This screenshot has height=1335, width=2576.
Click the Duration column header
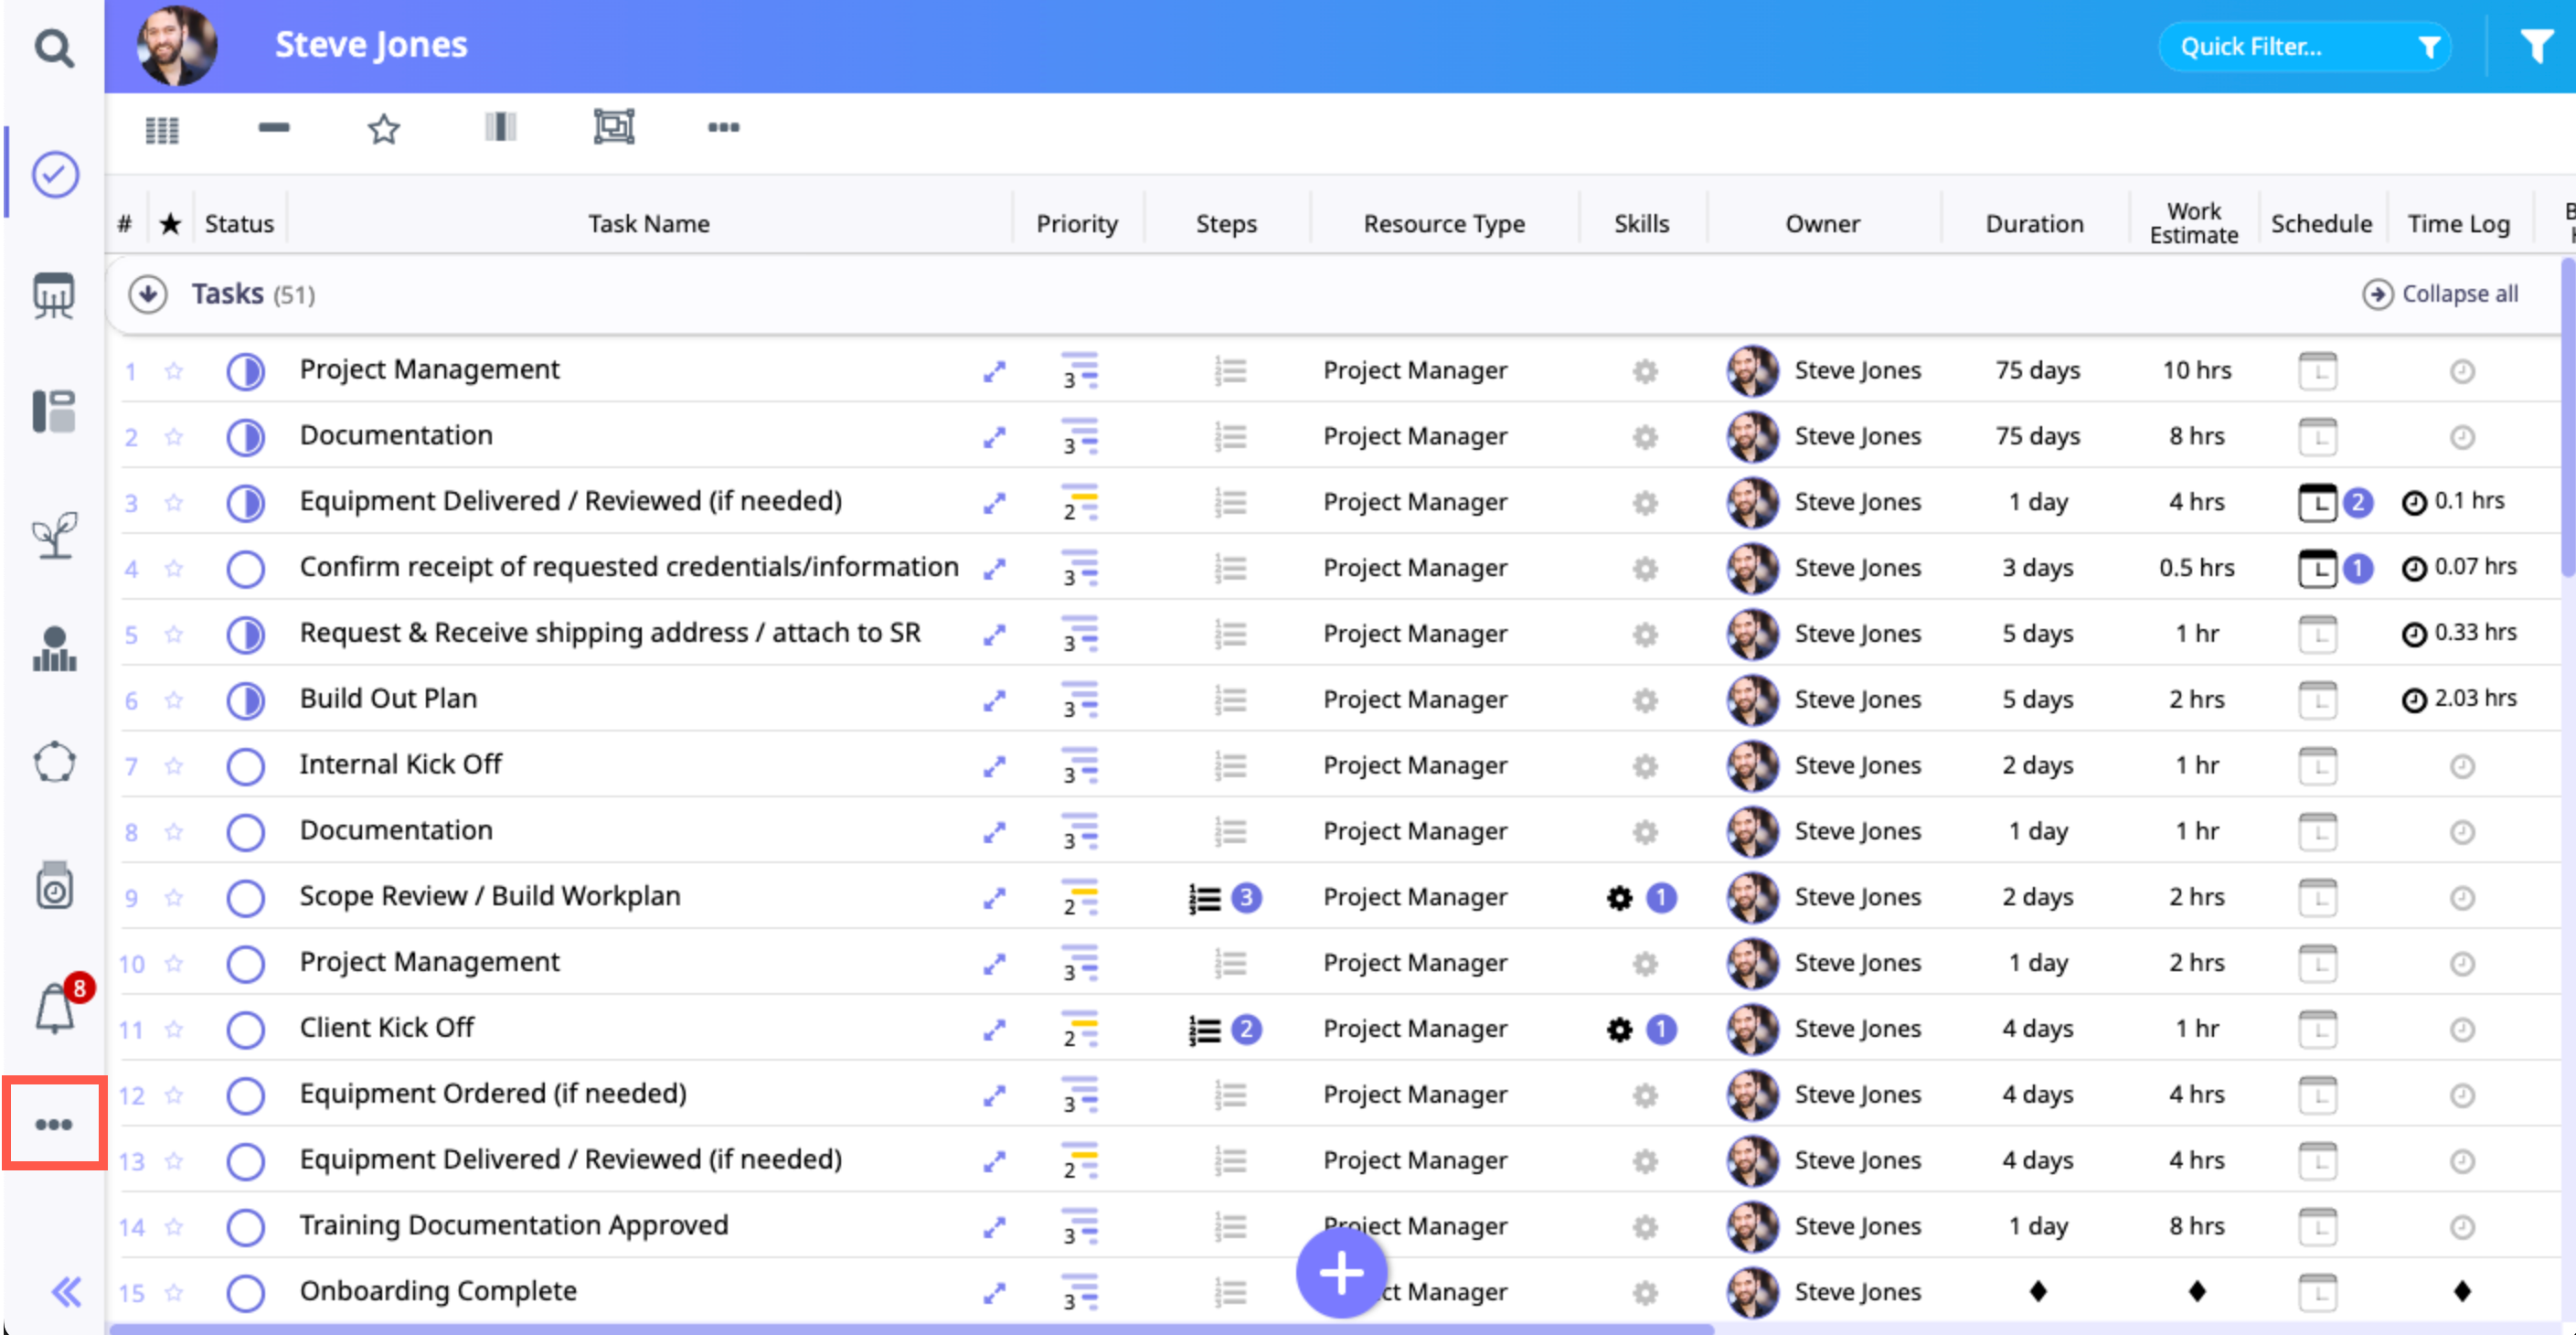[2033, 224]
